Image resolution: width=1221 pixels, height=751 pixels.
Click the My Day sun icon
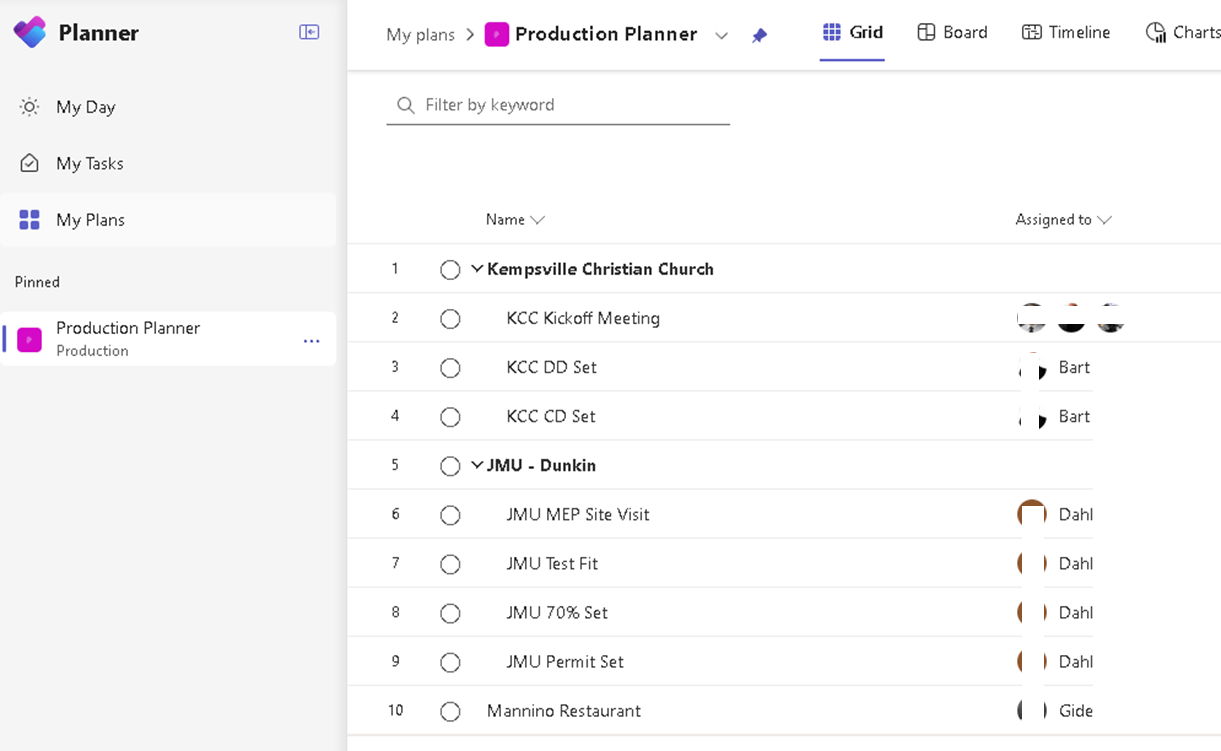click(30, 107)
